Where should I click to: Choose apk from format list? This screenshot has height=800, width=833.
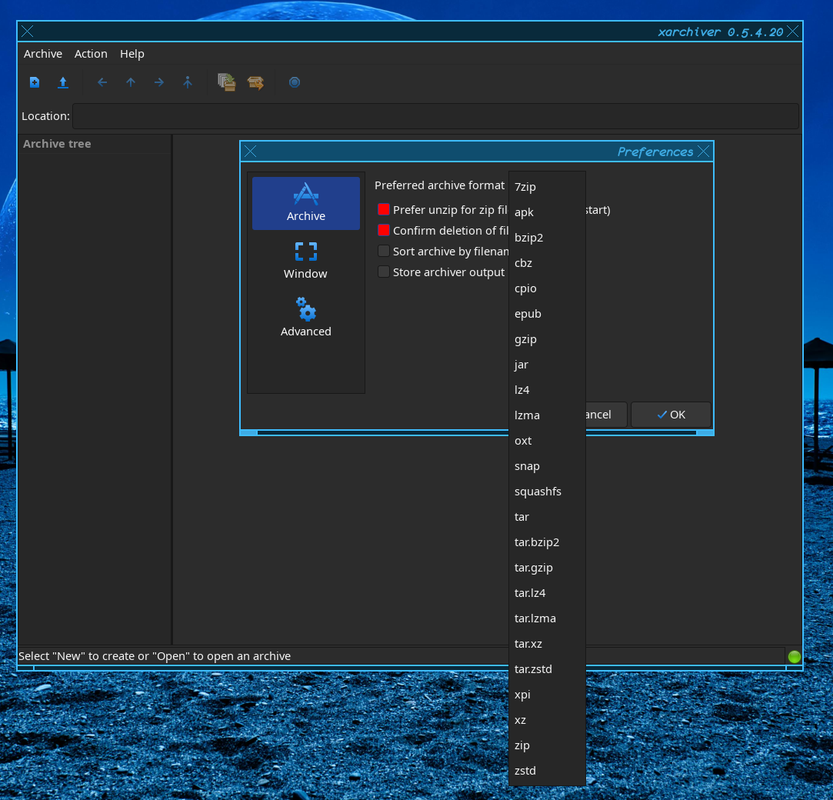547,212
